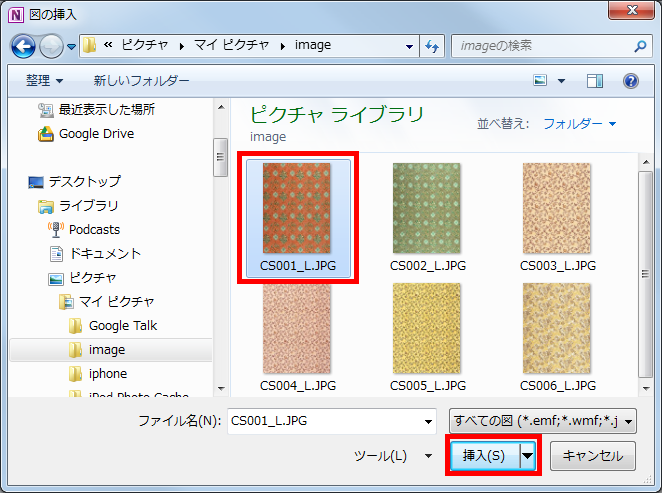662x493 pixels.
Task: Click the Podcasts microphone icon
Action: click(56, 230)
